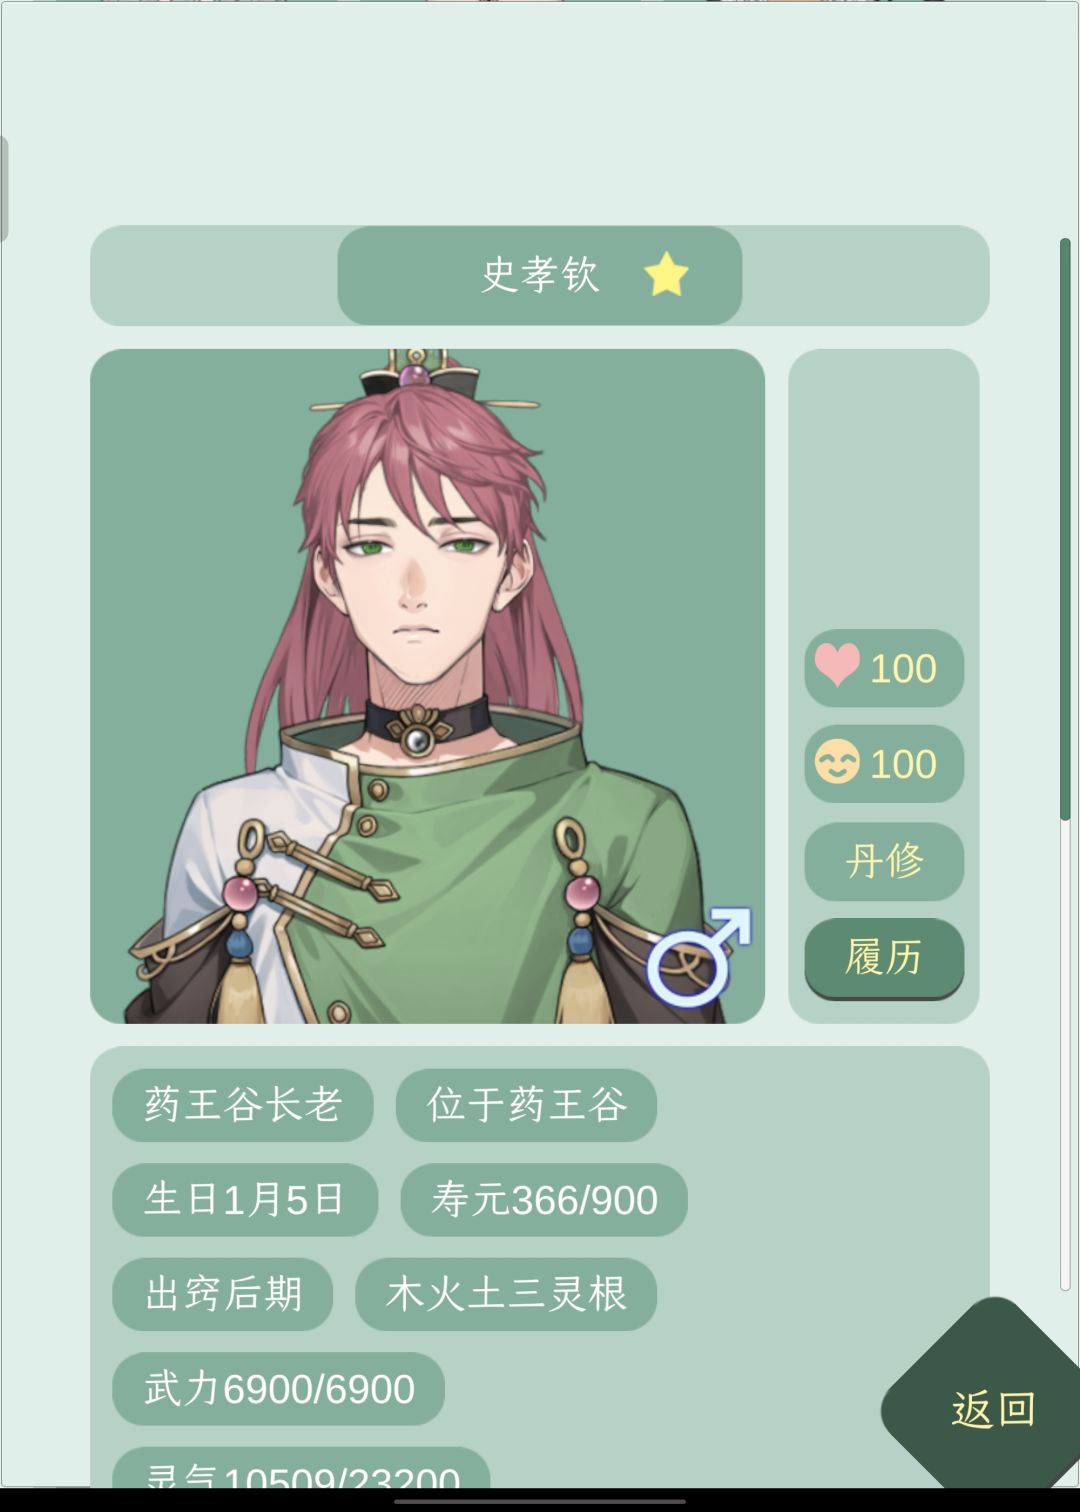Click the affection value 100 pill
Screen dimensions: 1080x1512
point(884,667)
